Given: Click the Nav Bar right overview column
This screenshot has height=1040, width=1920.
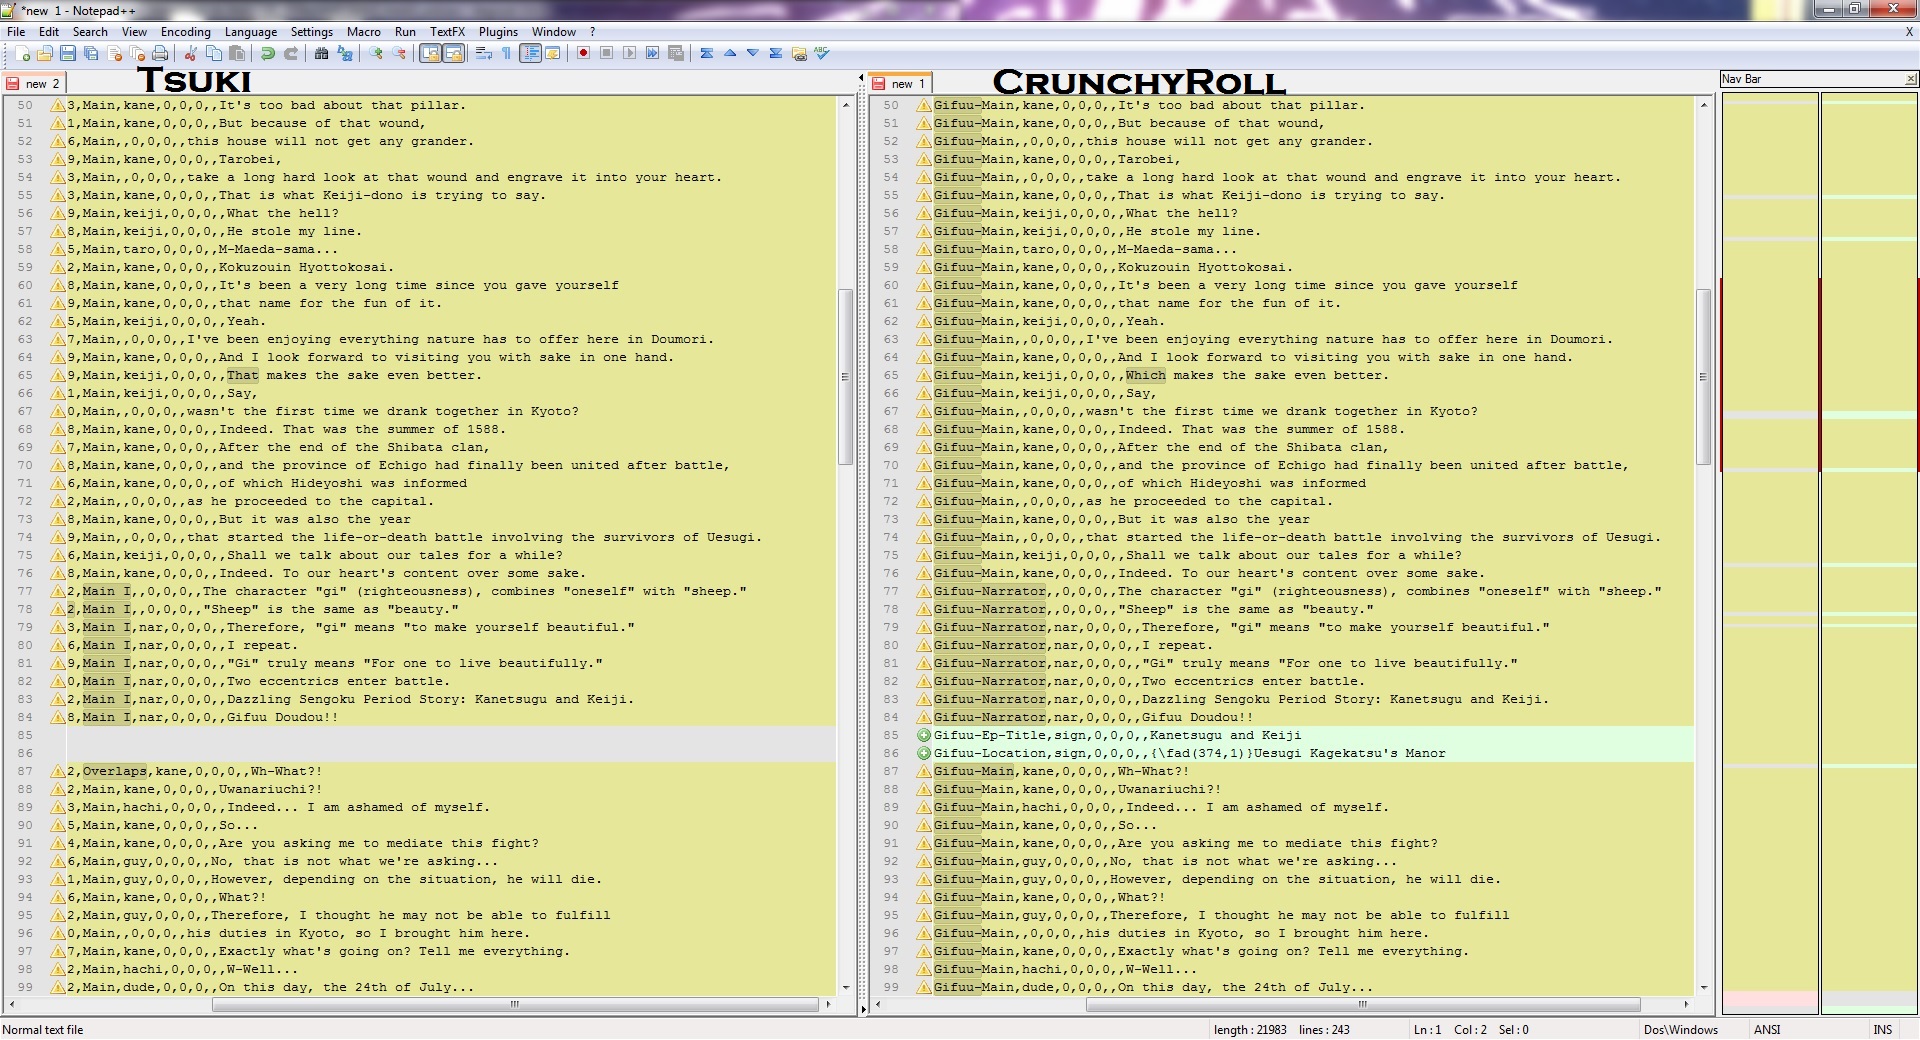Looking at the screenshot, I should 1868,553.
